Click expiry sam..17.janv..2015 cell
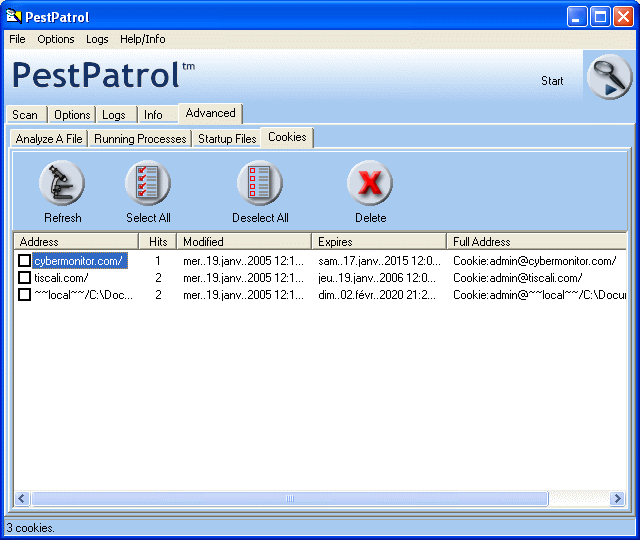The image size is (640, 540). click(379, 260)
